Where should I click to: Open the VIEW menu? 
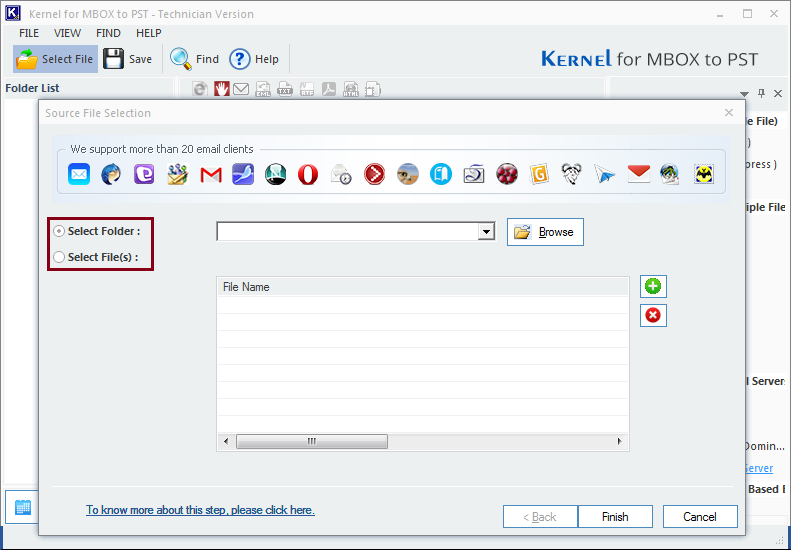(67, 33)
